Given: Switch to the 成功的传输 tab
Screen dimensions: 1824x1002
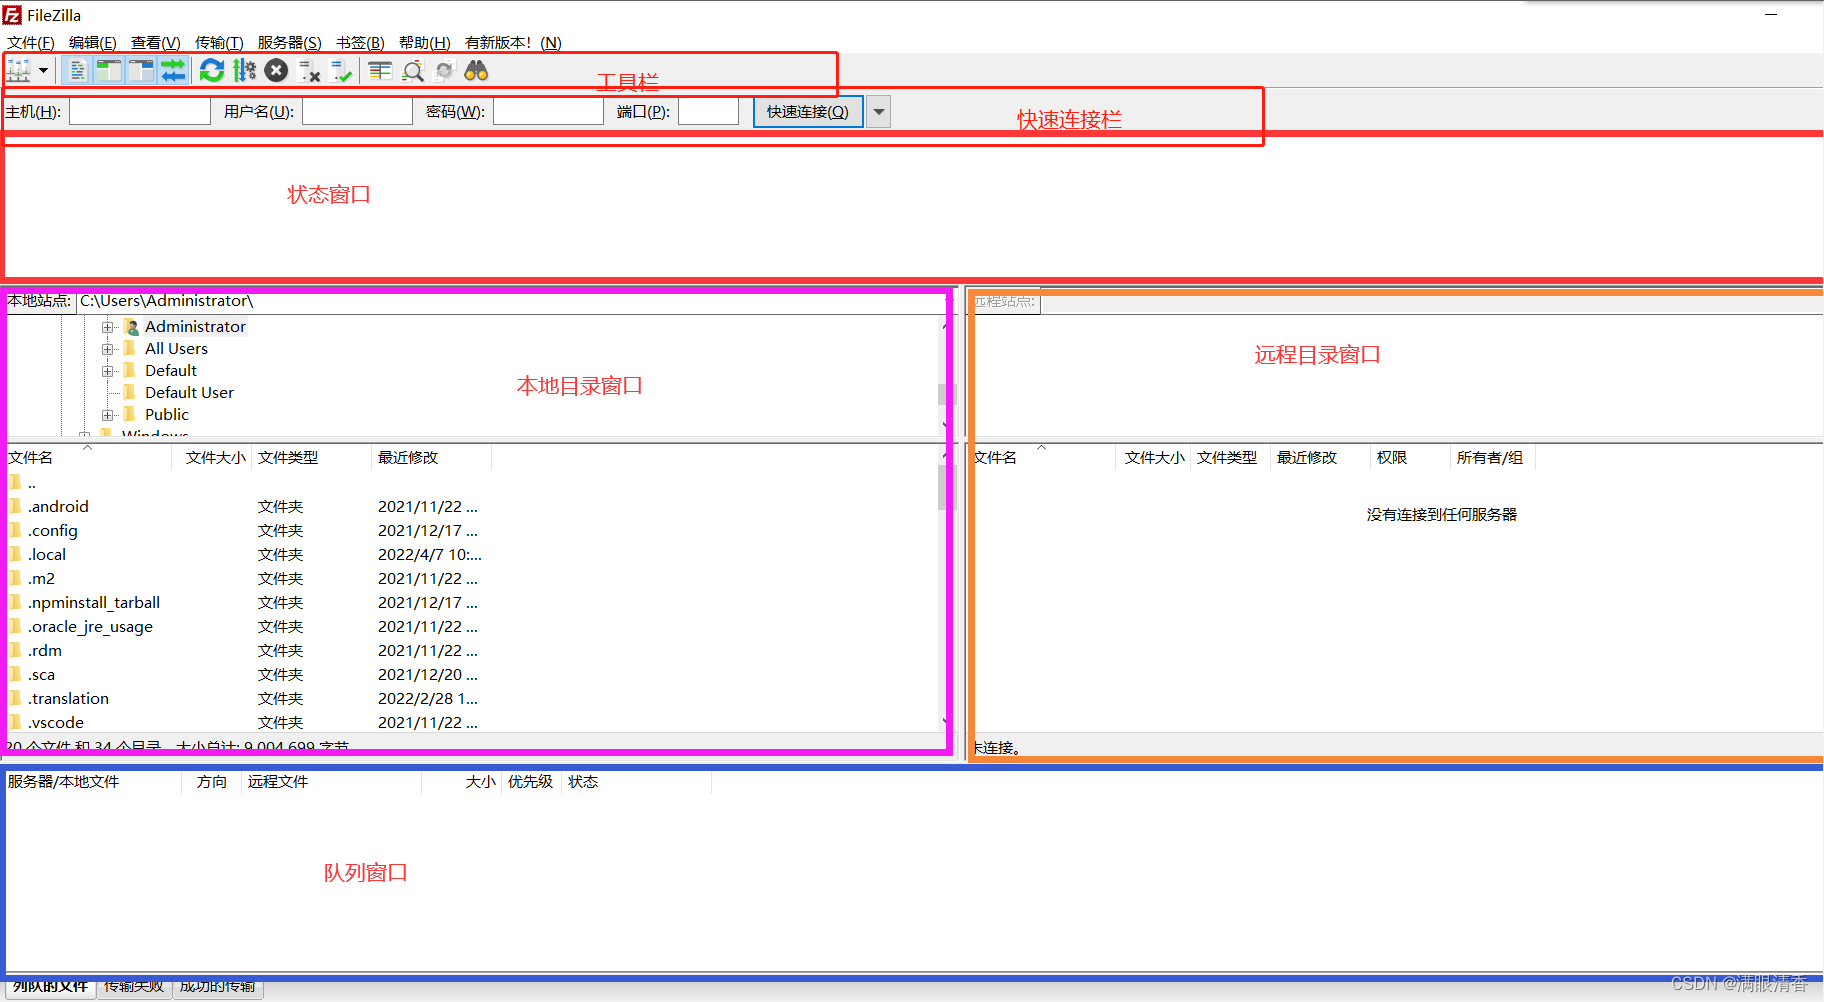Looking at the screenshot, I should [218, 987].
